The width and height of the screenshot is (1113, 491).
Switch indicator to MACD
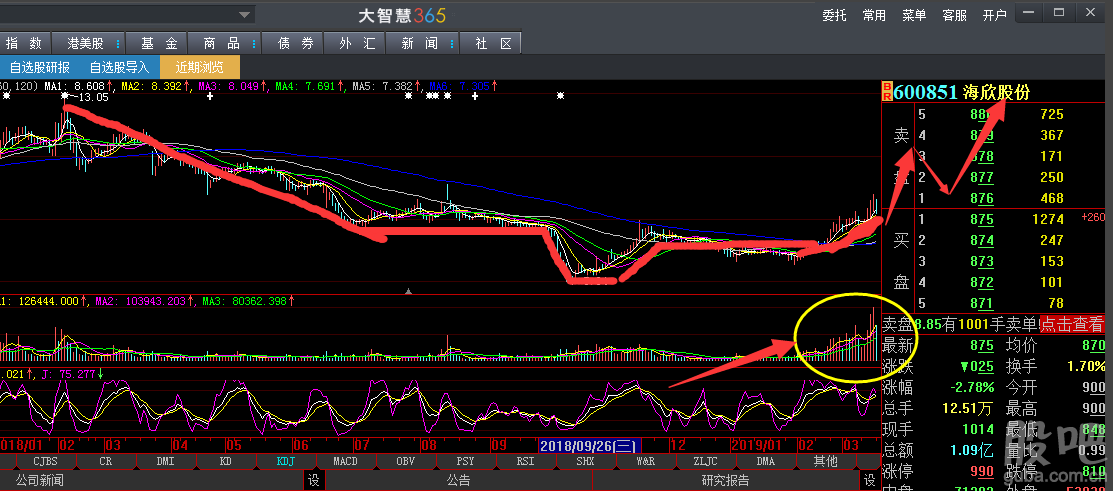(346, 461)
